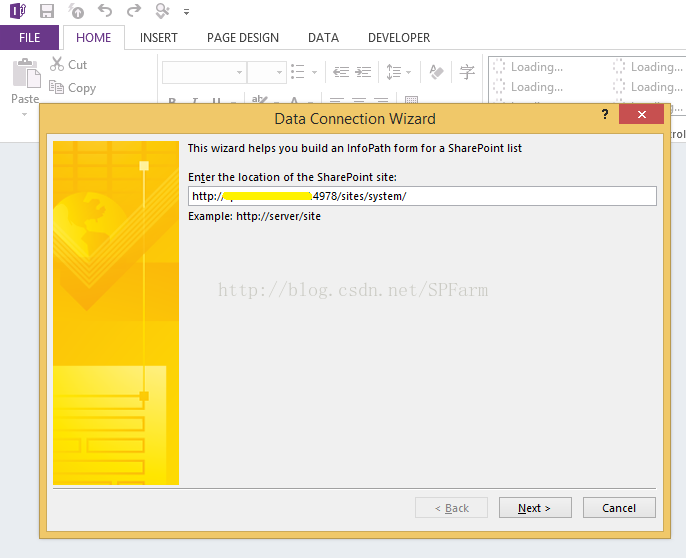Click the help question mark in wizard
686x558 pixels.
tap(605, 115)
